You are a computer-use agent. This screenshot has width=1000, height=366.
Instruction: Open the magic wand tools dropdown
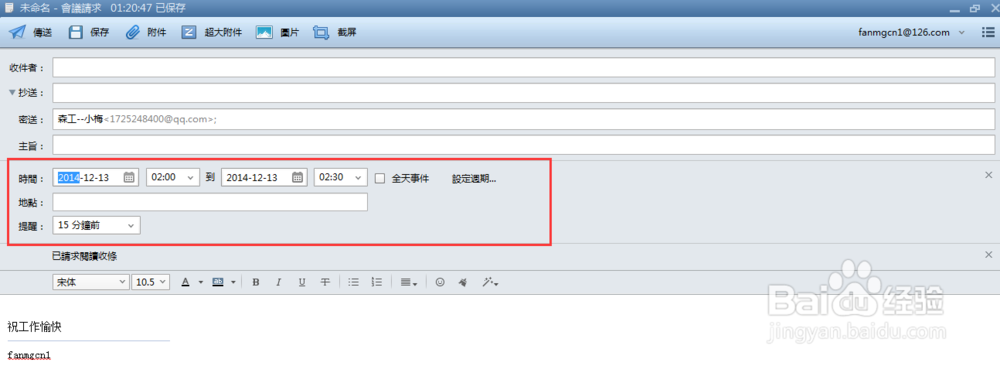(x=490, y=282)
